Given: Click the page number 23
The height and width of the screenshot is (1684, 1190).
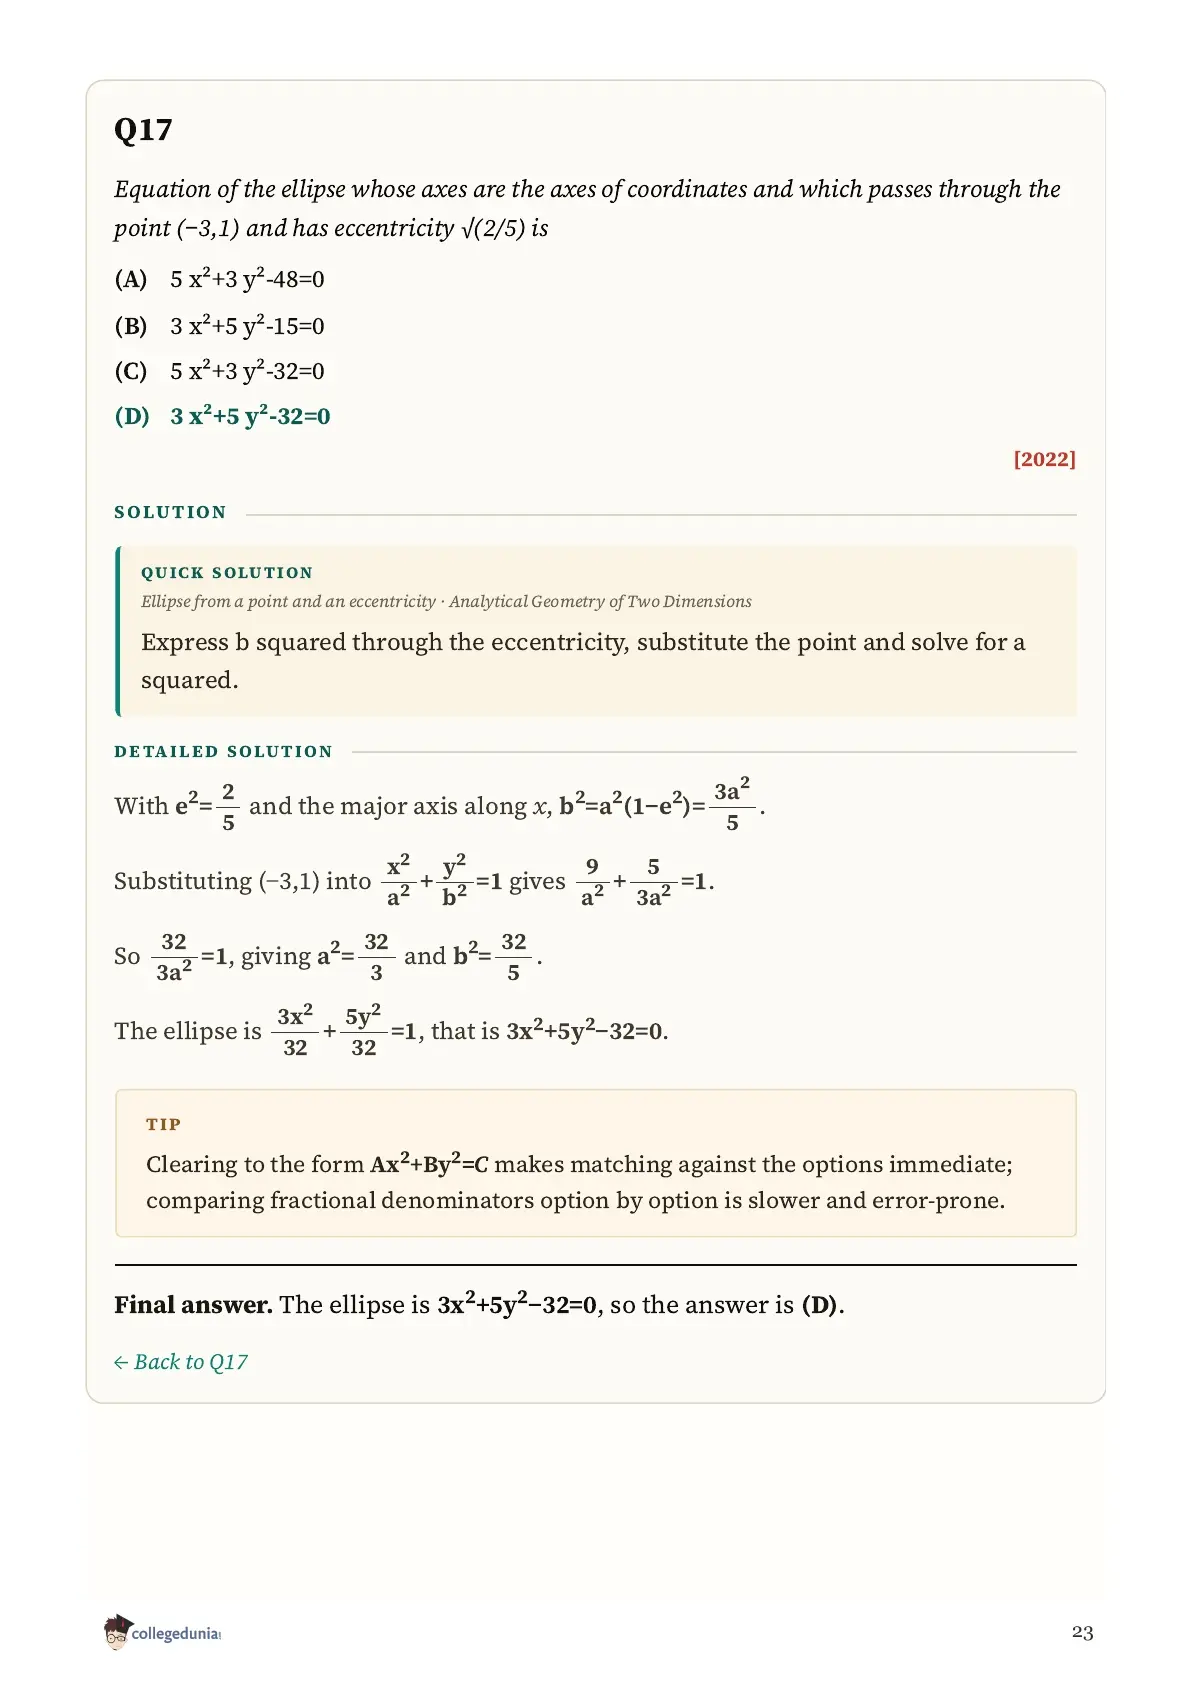Looking at the screenshot, I should coord(1082,1633).
